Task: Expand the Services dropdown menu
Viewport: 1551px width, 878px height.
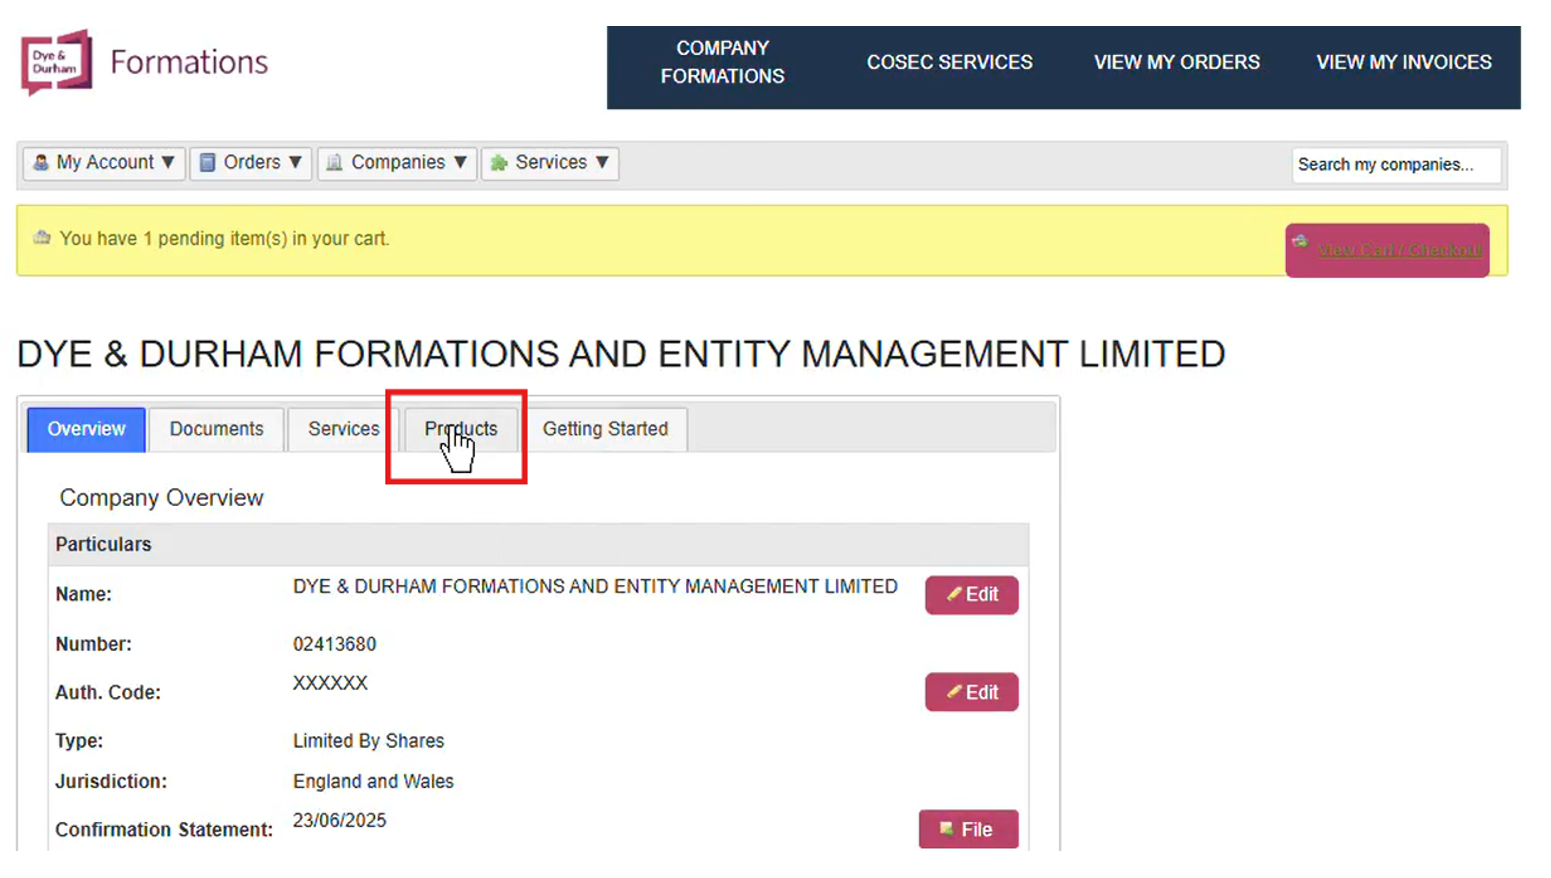Action: 550,162
